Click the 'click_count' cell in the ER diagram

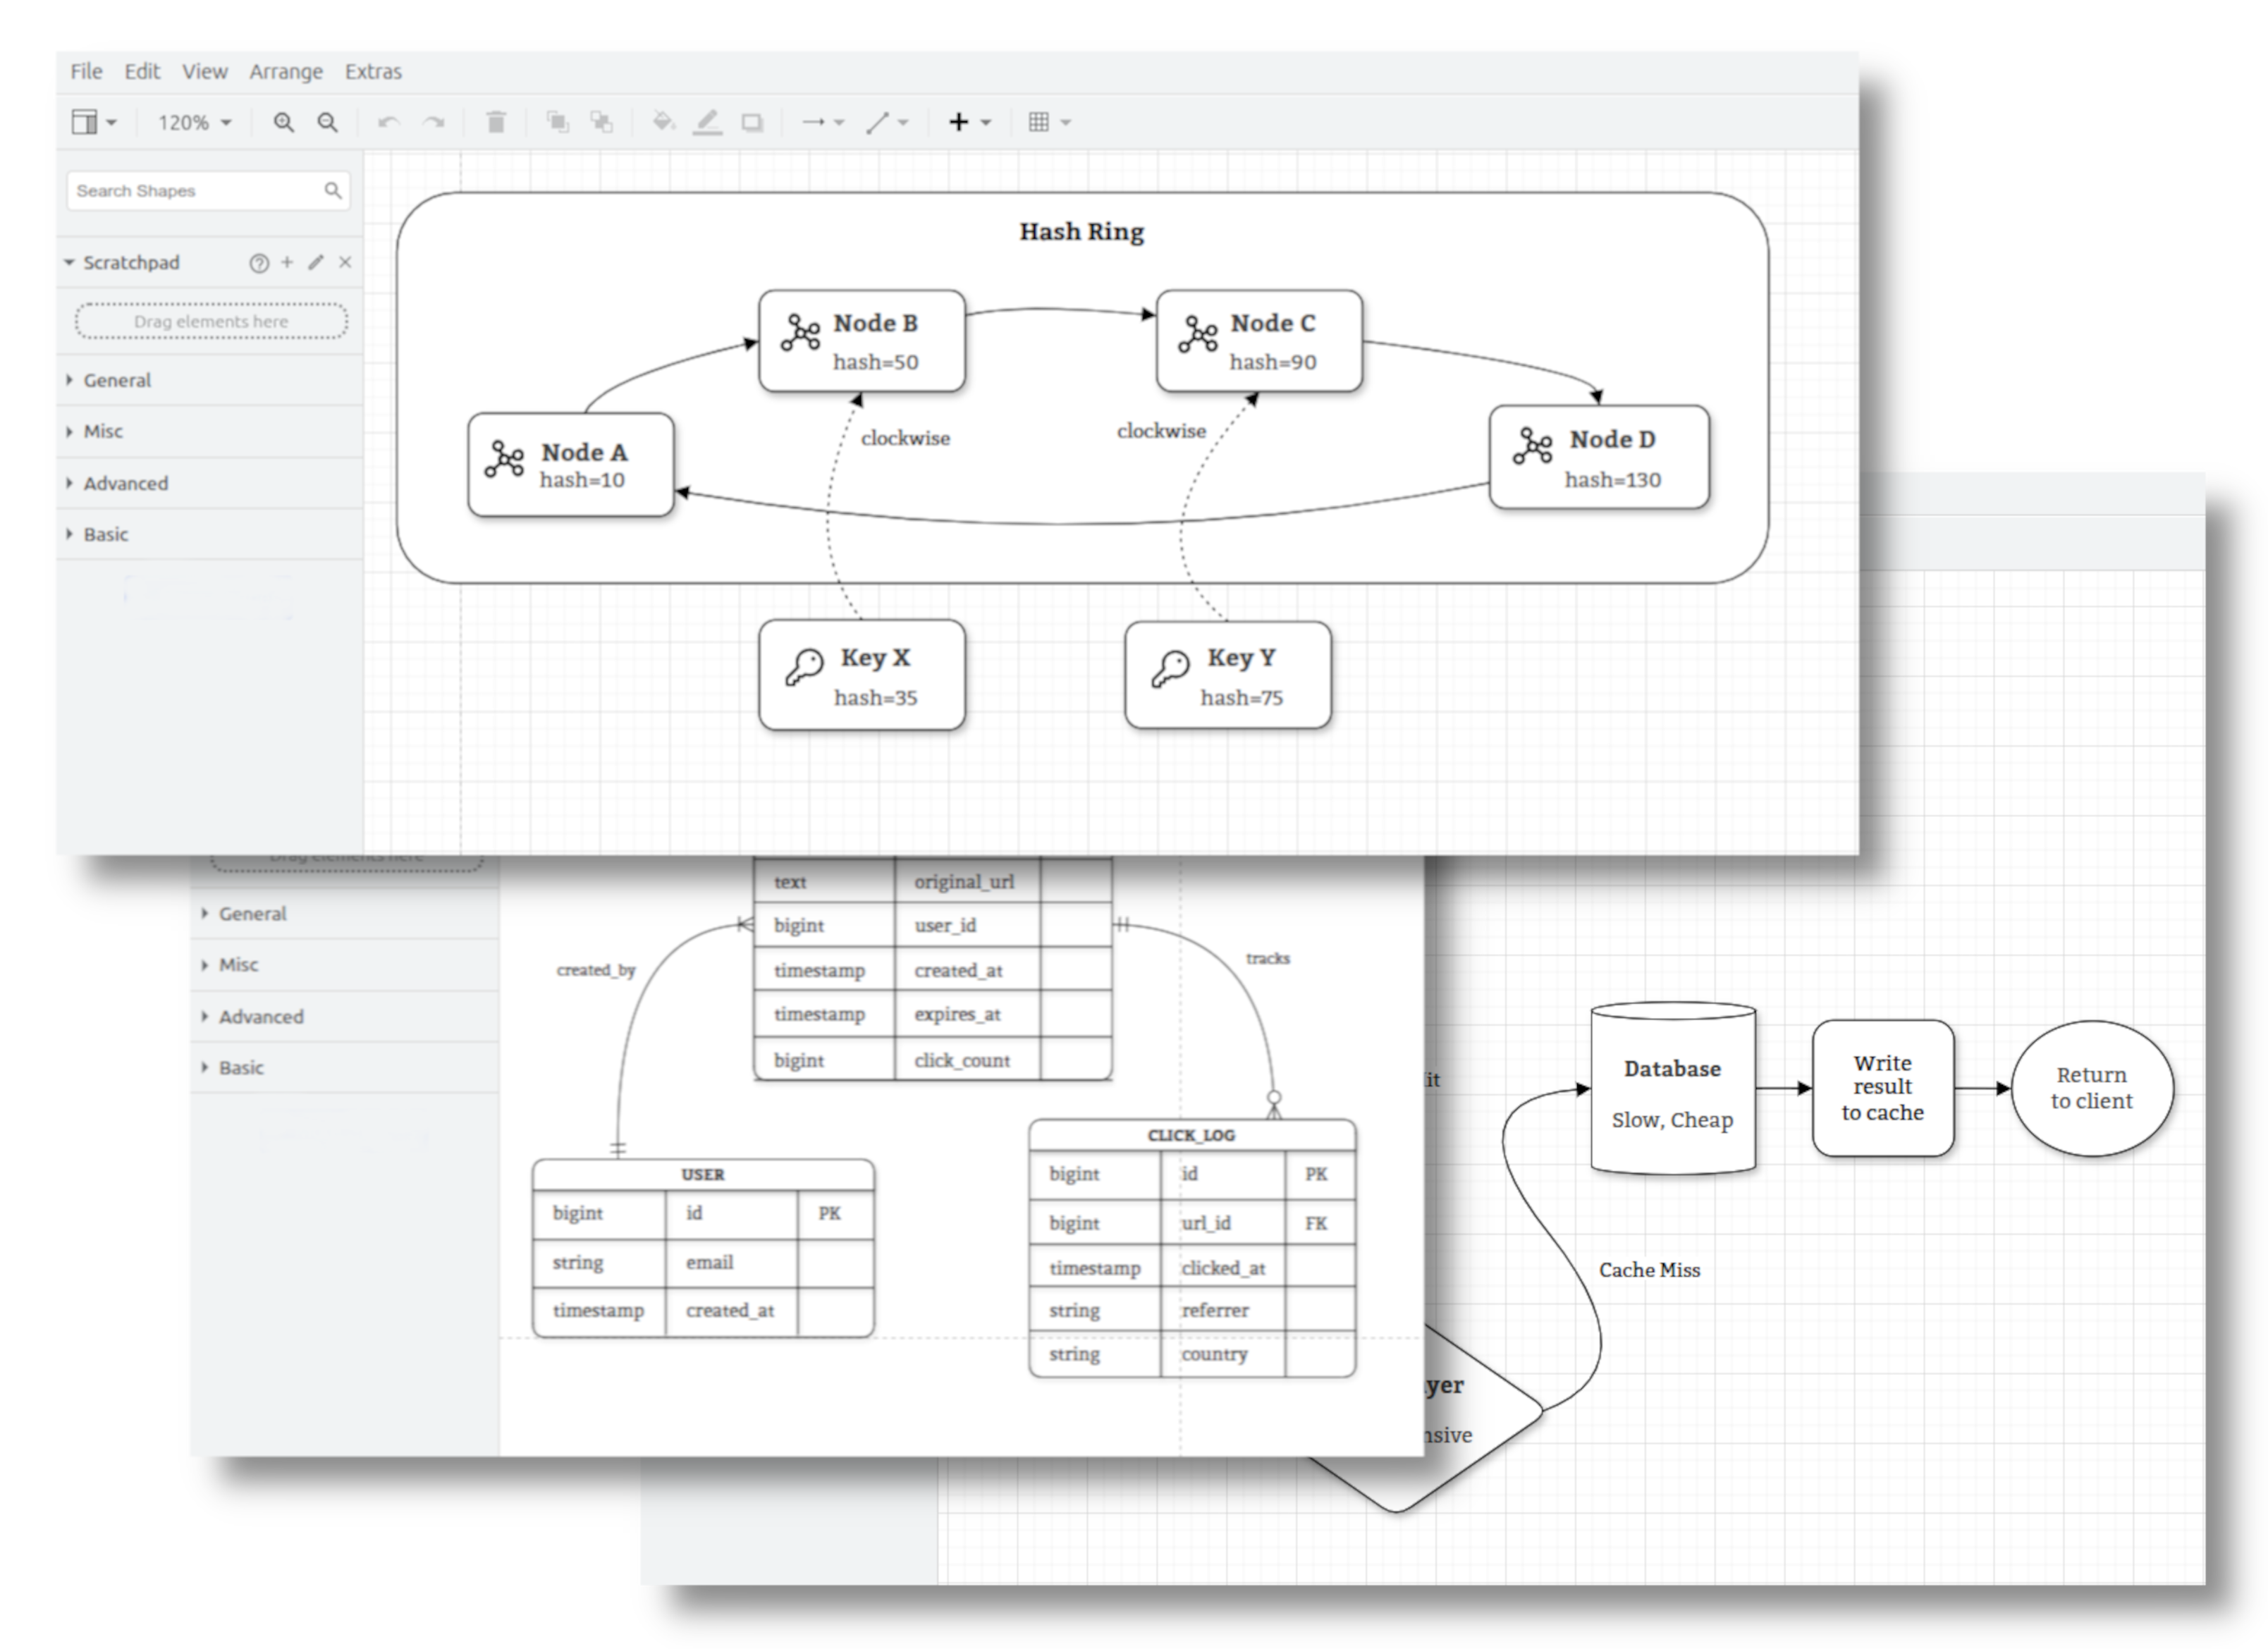(966, 1060)
